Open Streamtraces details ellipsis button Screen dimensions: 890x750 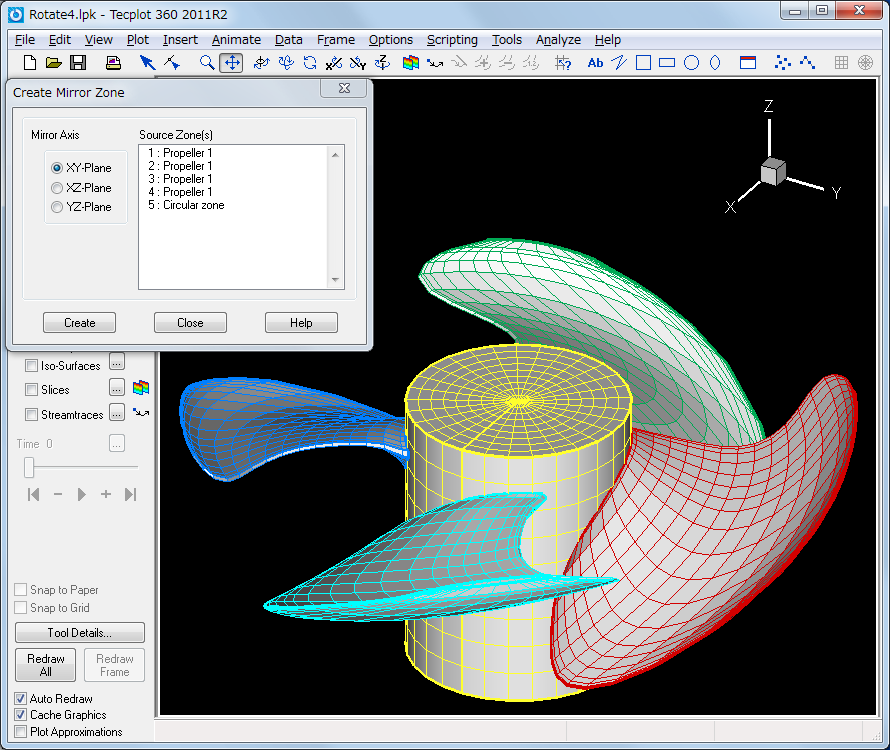coord(117,413)
